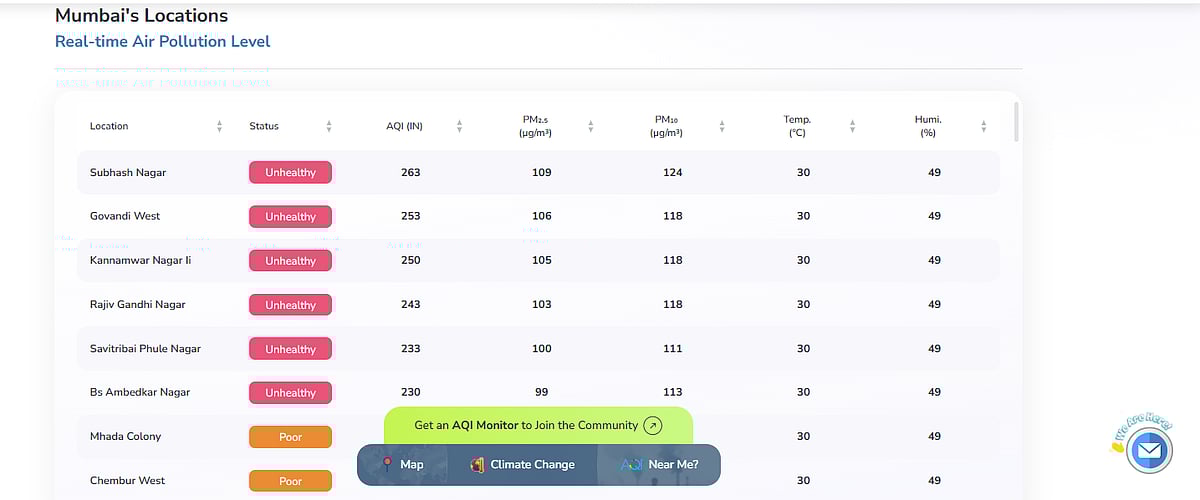This screenshot has height=500, width=1200.
Task: Sort by PM10 column arrows
Action: [721, 126]
